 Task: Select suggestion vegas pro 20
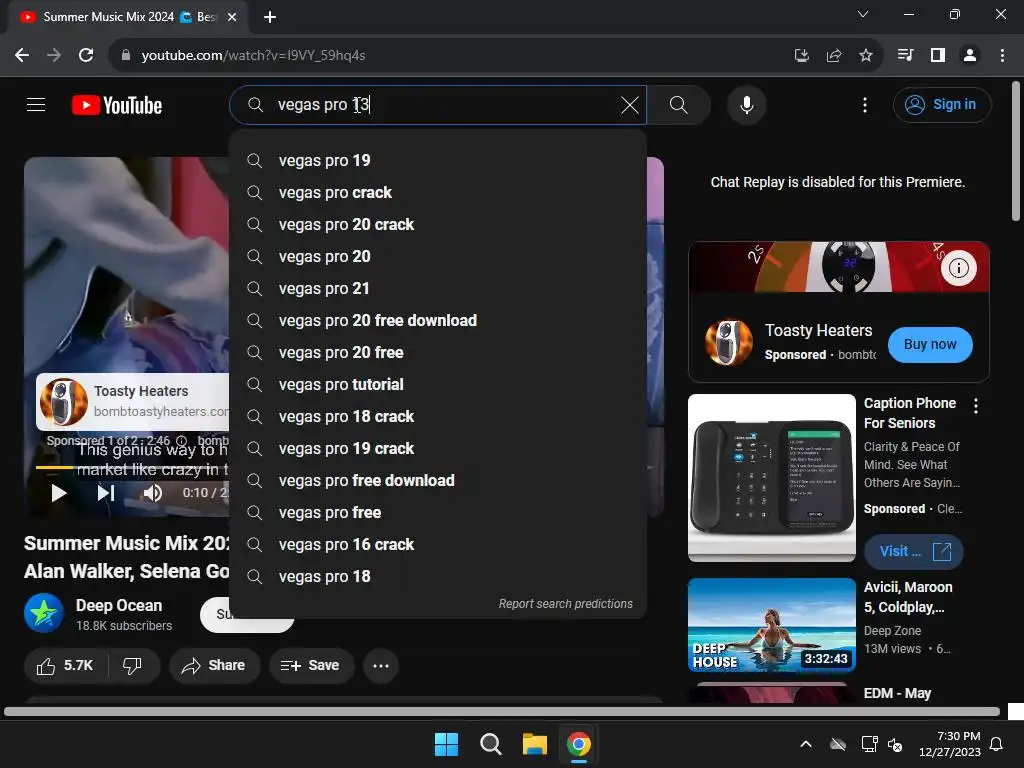coord(438,257)
